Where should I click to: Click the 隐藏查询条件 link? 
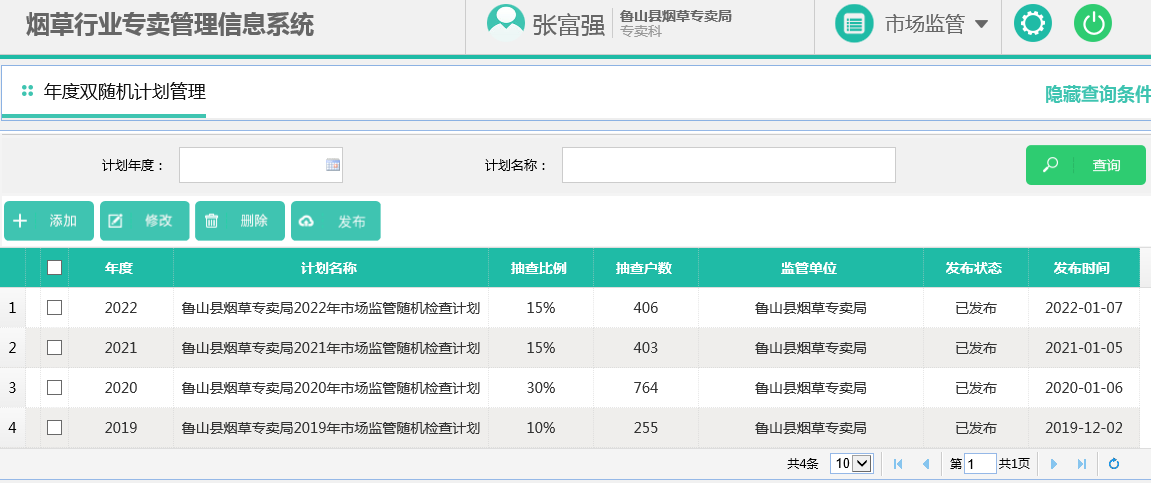(1098, 94)
